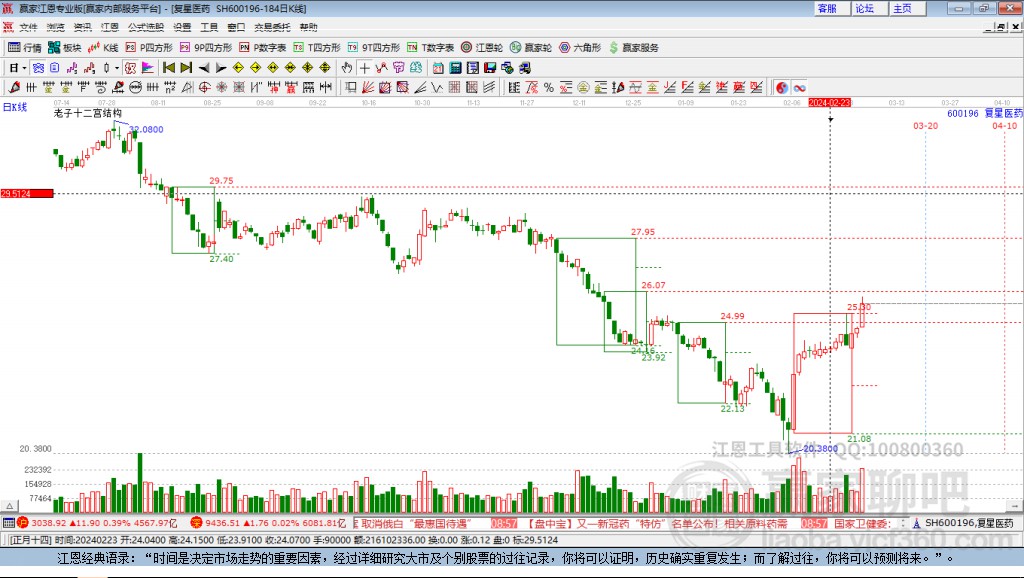
Task: Open the 六角形 hexagon tool
Action: coord(580,48)
